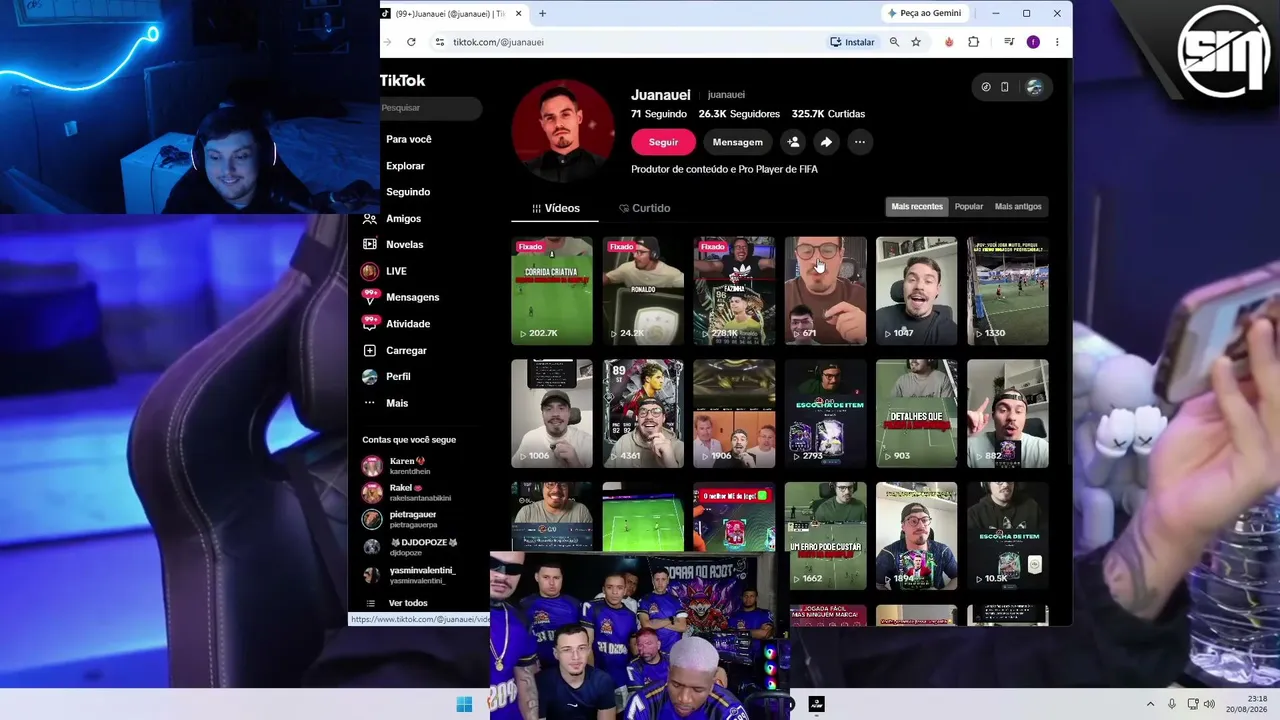The height and width of the screenshot is (720, 1280).
Task: Click the TikTok logo
Action: click(403, 80)
